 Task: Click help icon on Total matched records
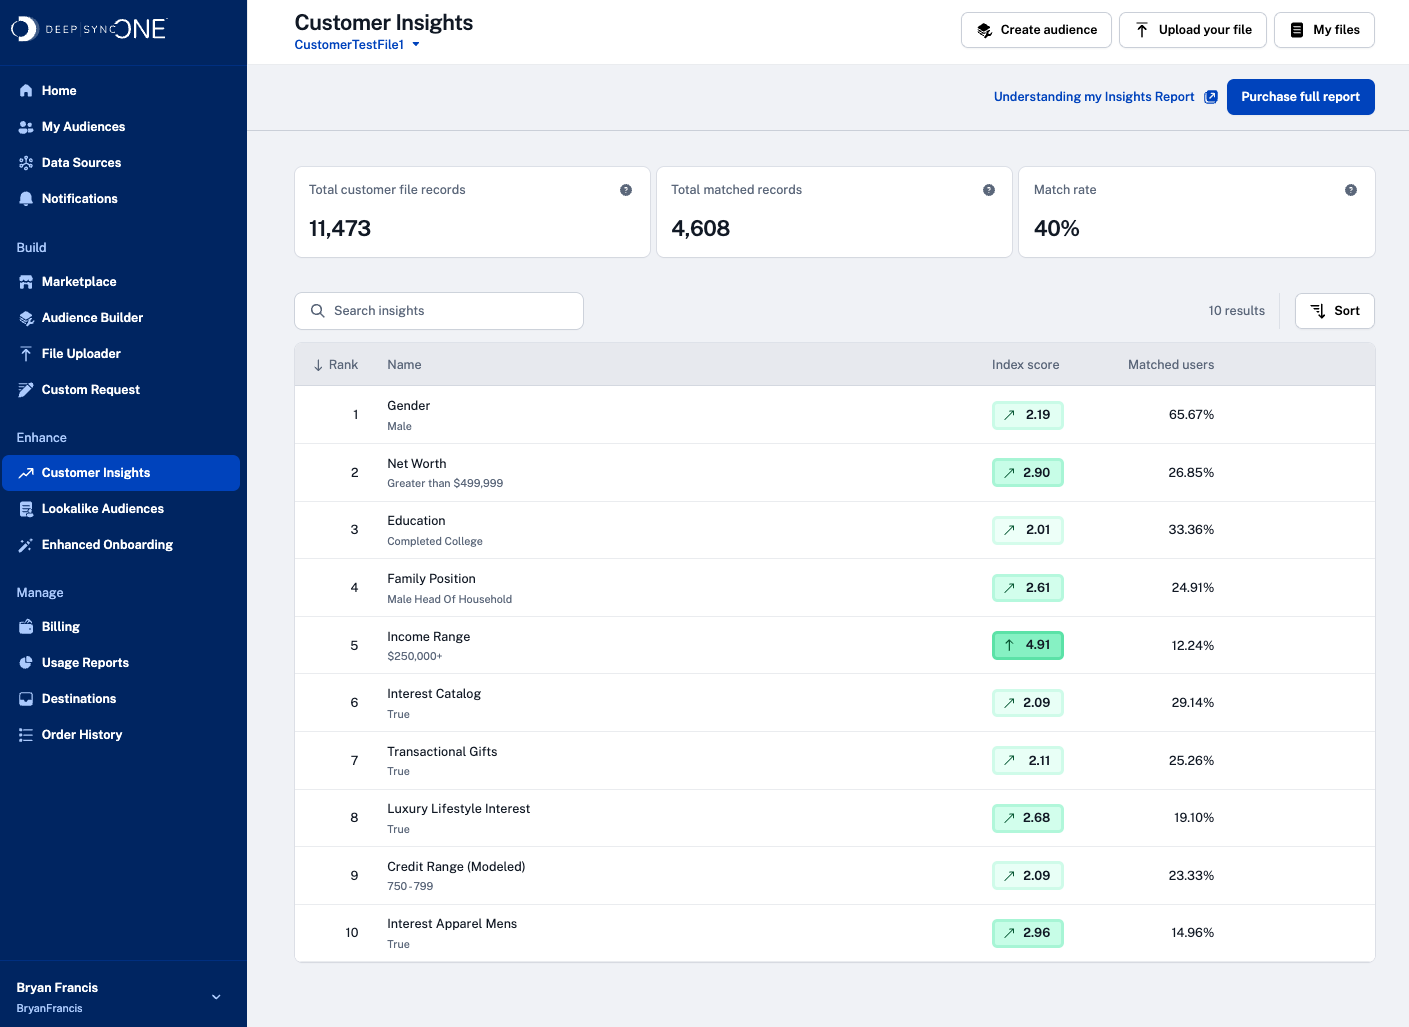point(989,190)
